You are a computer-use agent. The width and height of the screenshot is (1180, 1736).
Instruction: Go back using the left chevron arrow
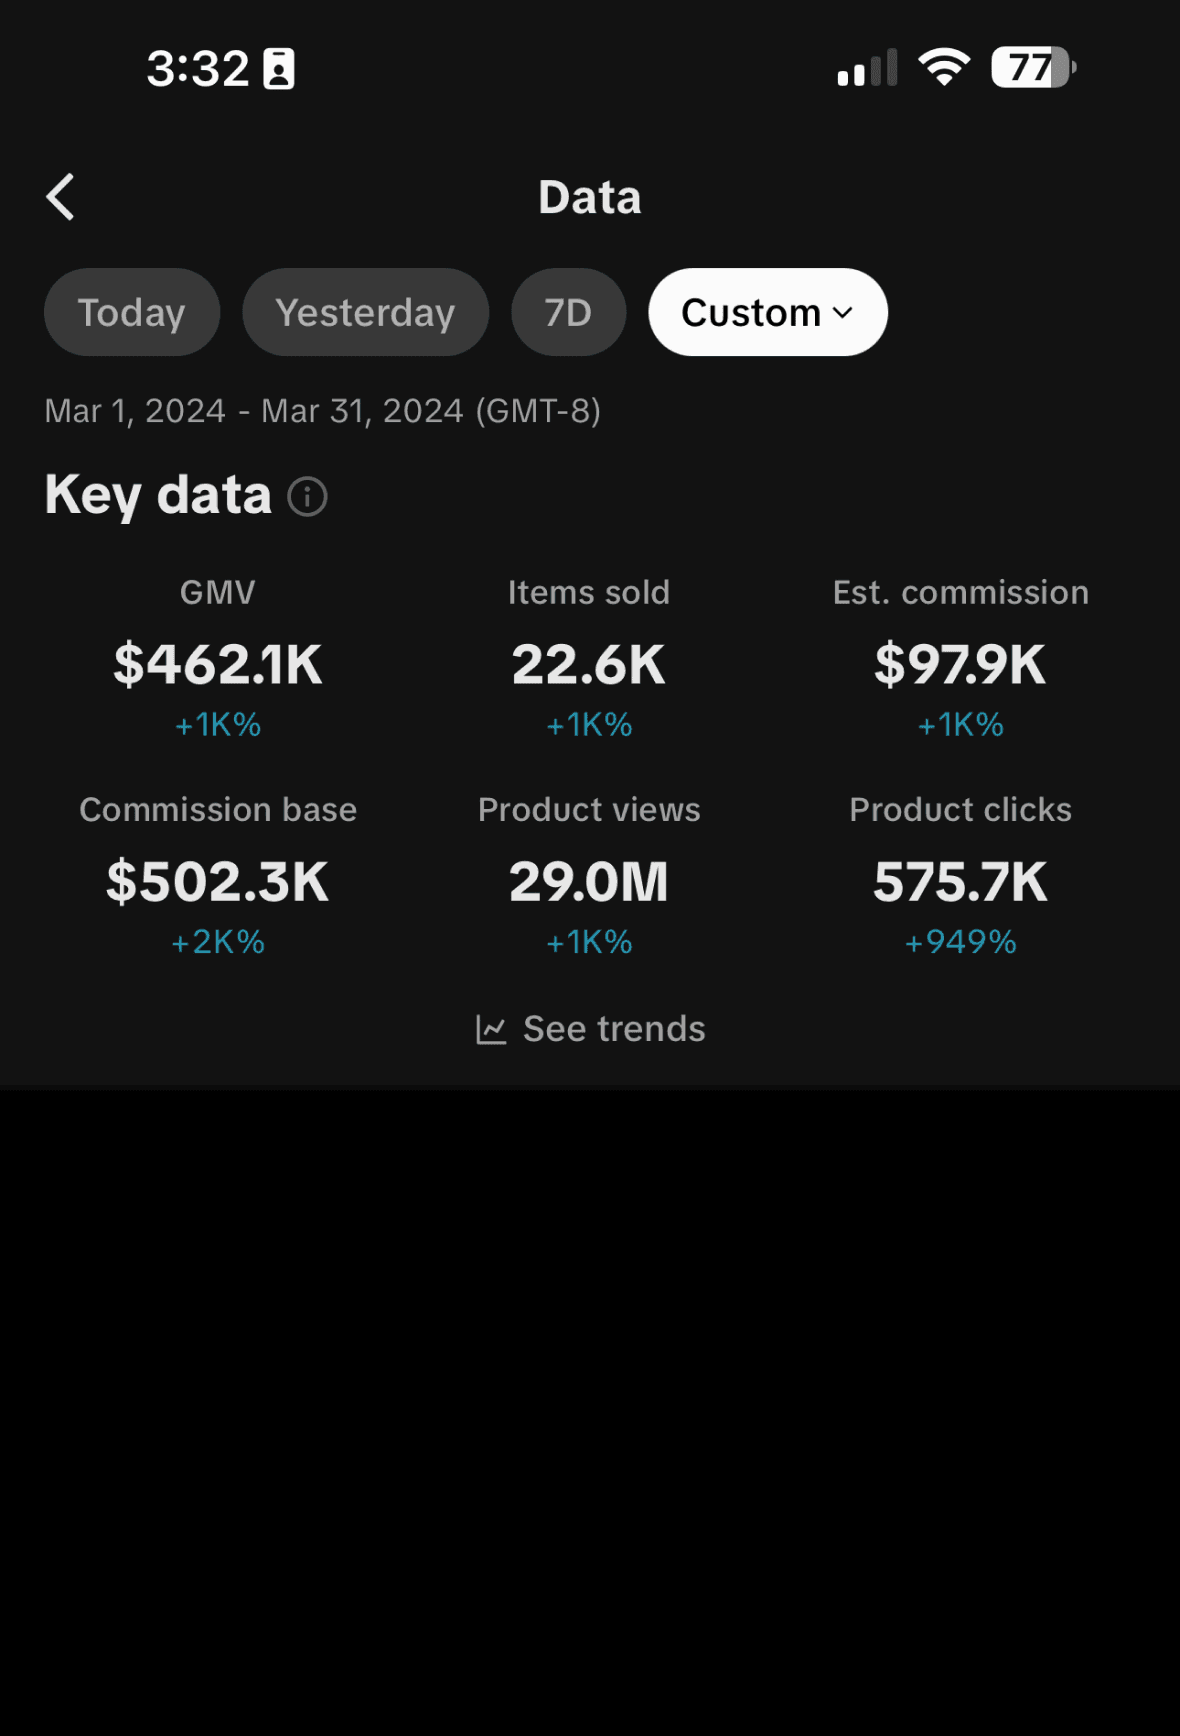coord(61,197)
